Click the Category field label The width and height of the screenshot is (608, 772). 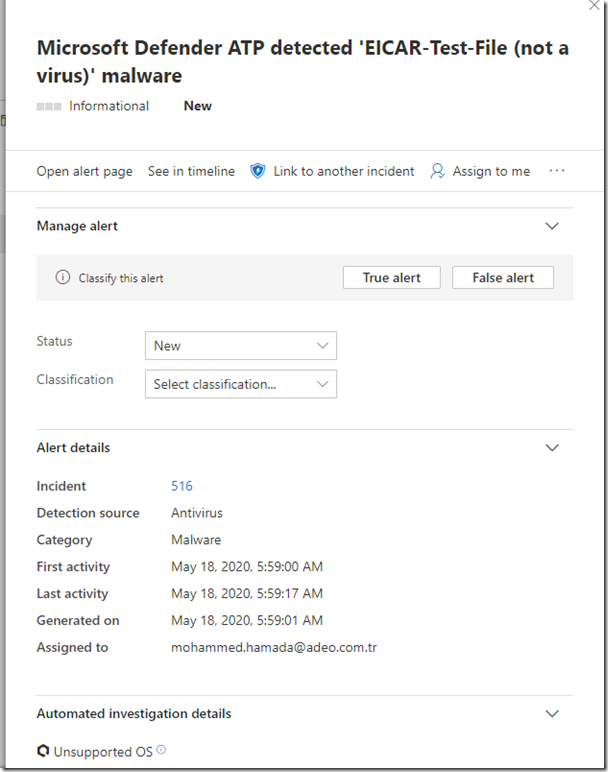click(x=64, y=540)
